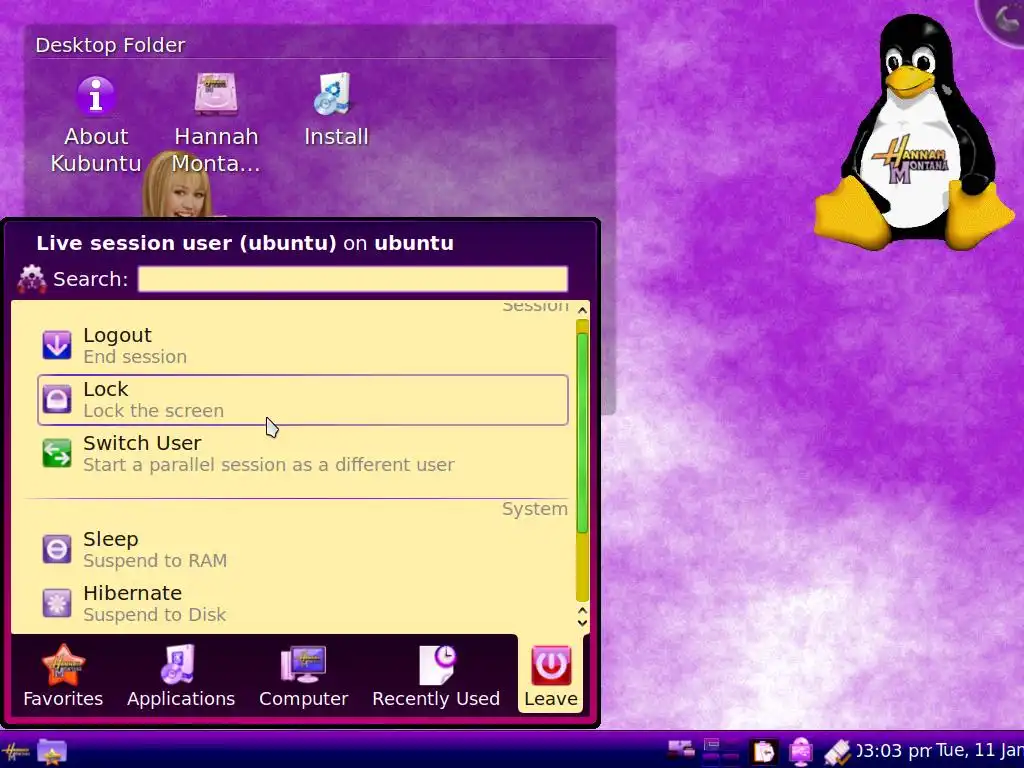Click the device notifier tray icon
Screen dimensions: 1024x768
click(x=801, y=752)
